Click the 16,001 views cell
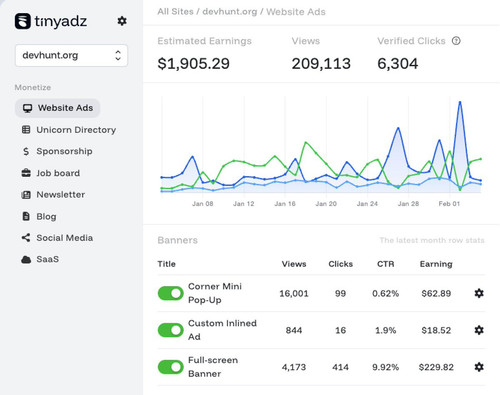 [294, 294]
